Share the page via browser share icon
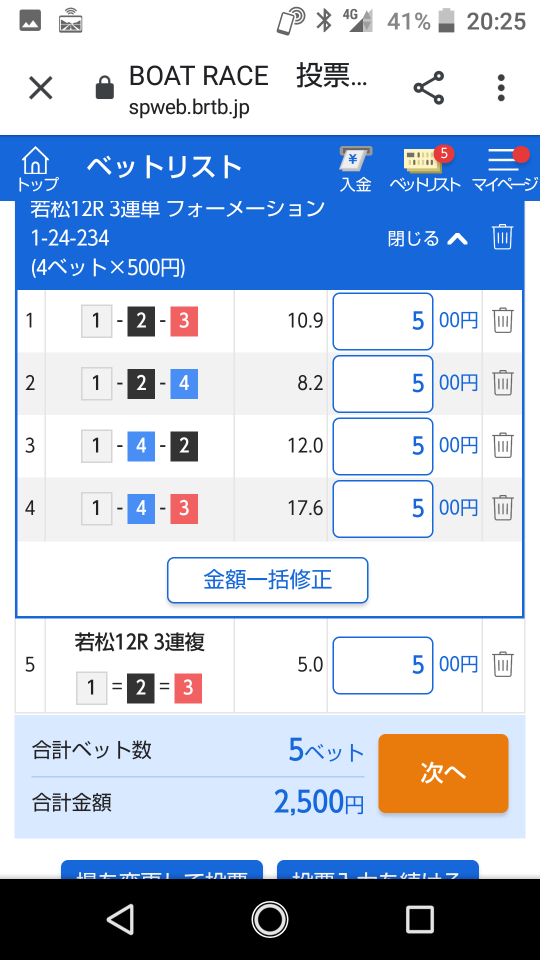Viewport: 540px width, 960px height. click(x=429, y=88)
